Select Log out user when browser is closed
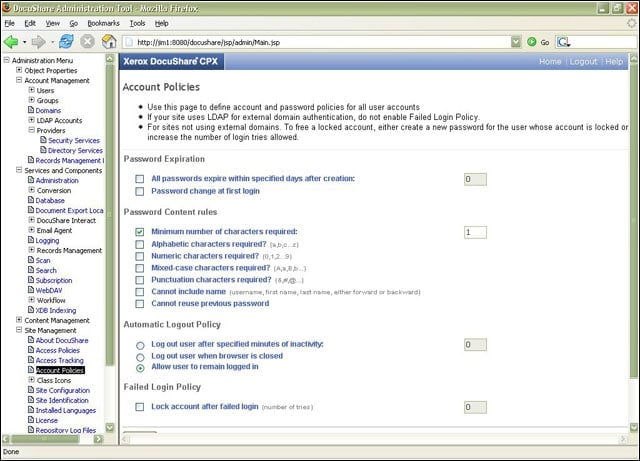This screenshot has width=640, height=461. coord(140,357)
